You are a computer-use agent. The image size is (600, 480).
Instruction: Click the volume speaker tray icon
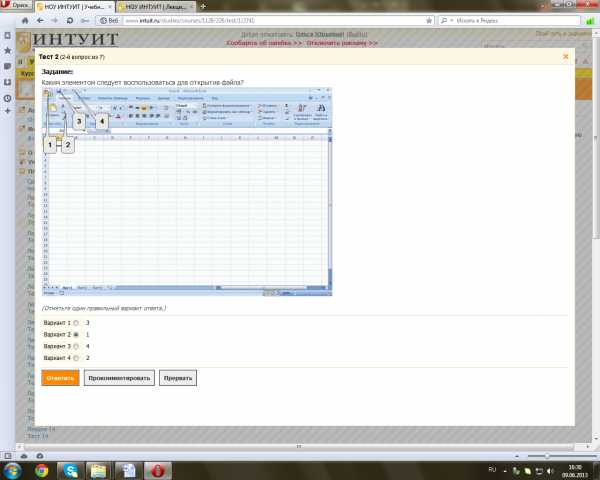click(551, 471)
